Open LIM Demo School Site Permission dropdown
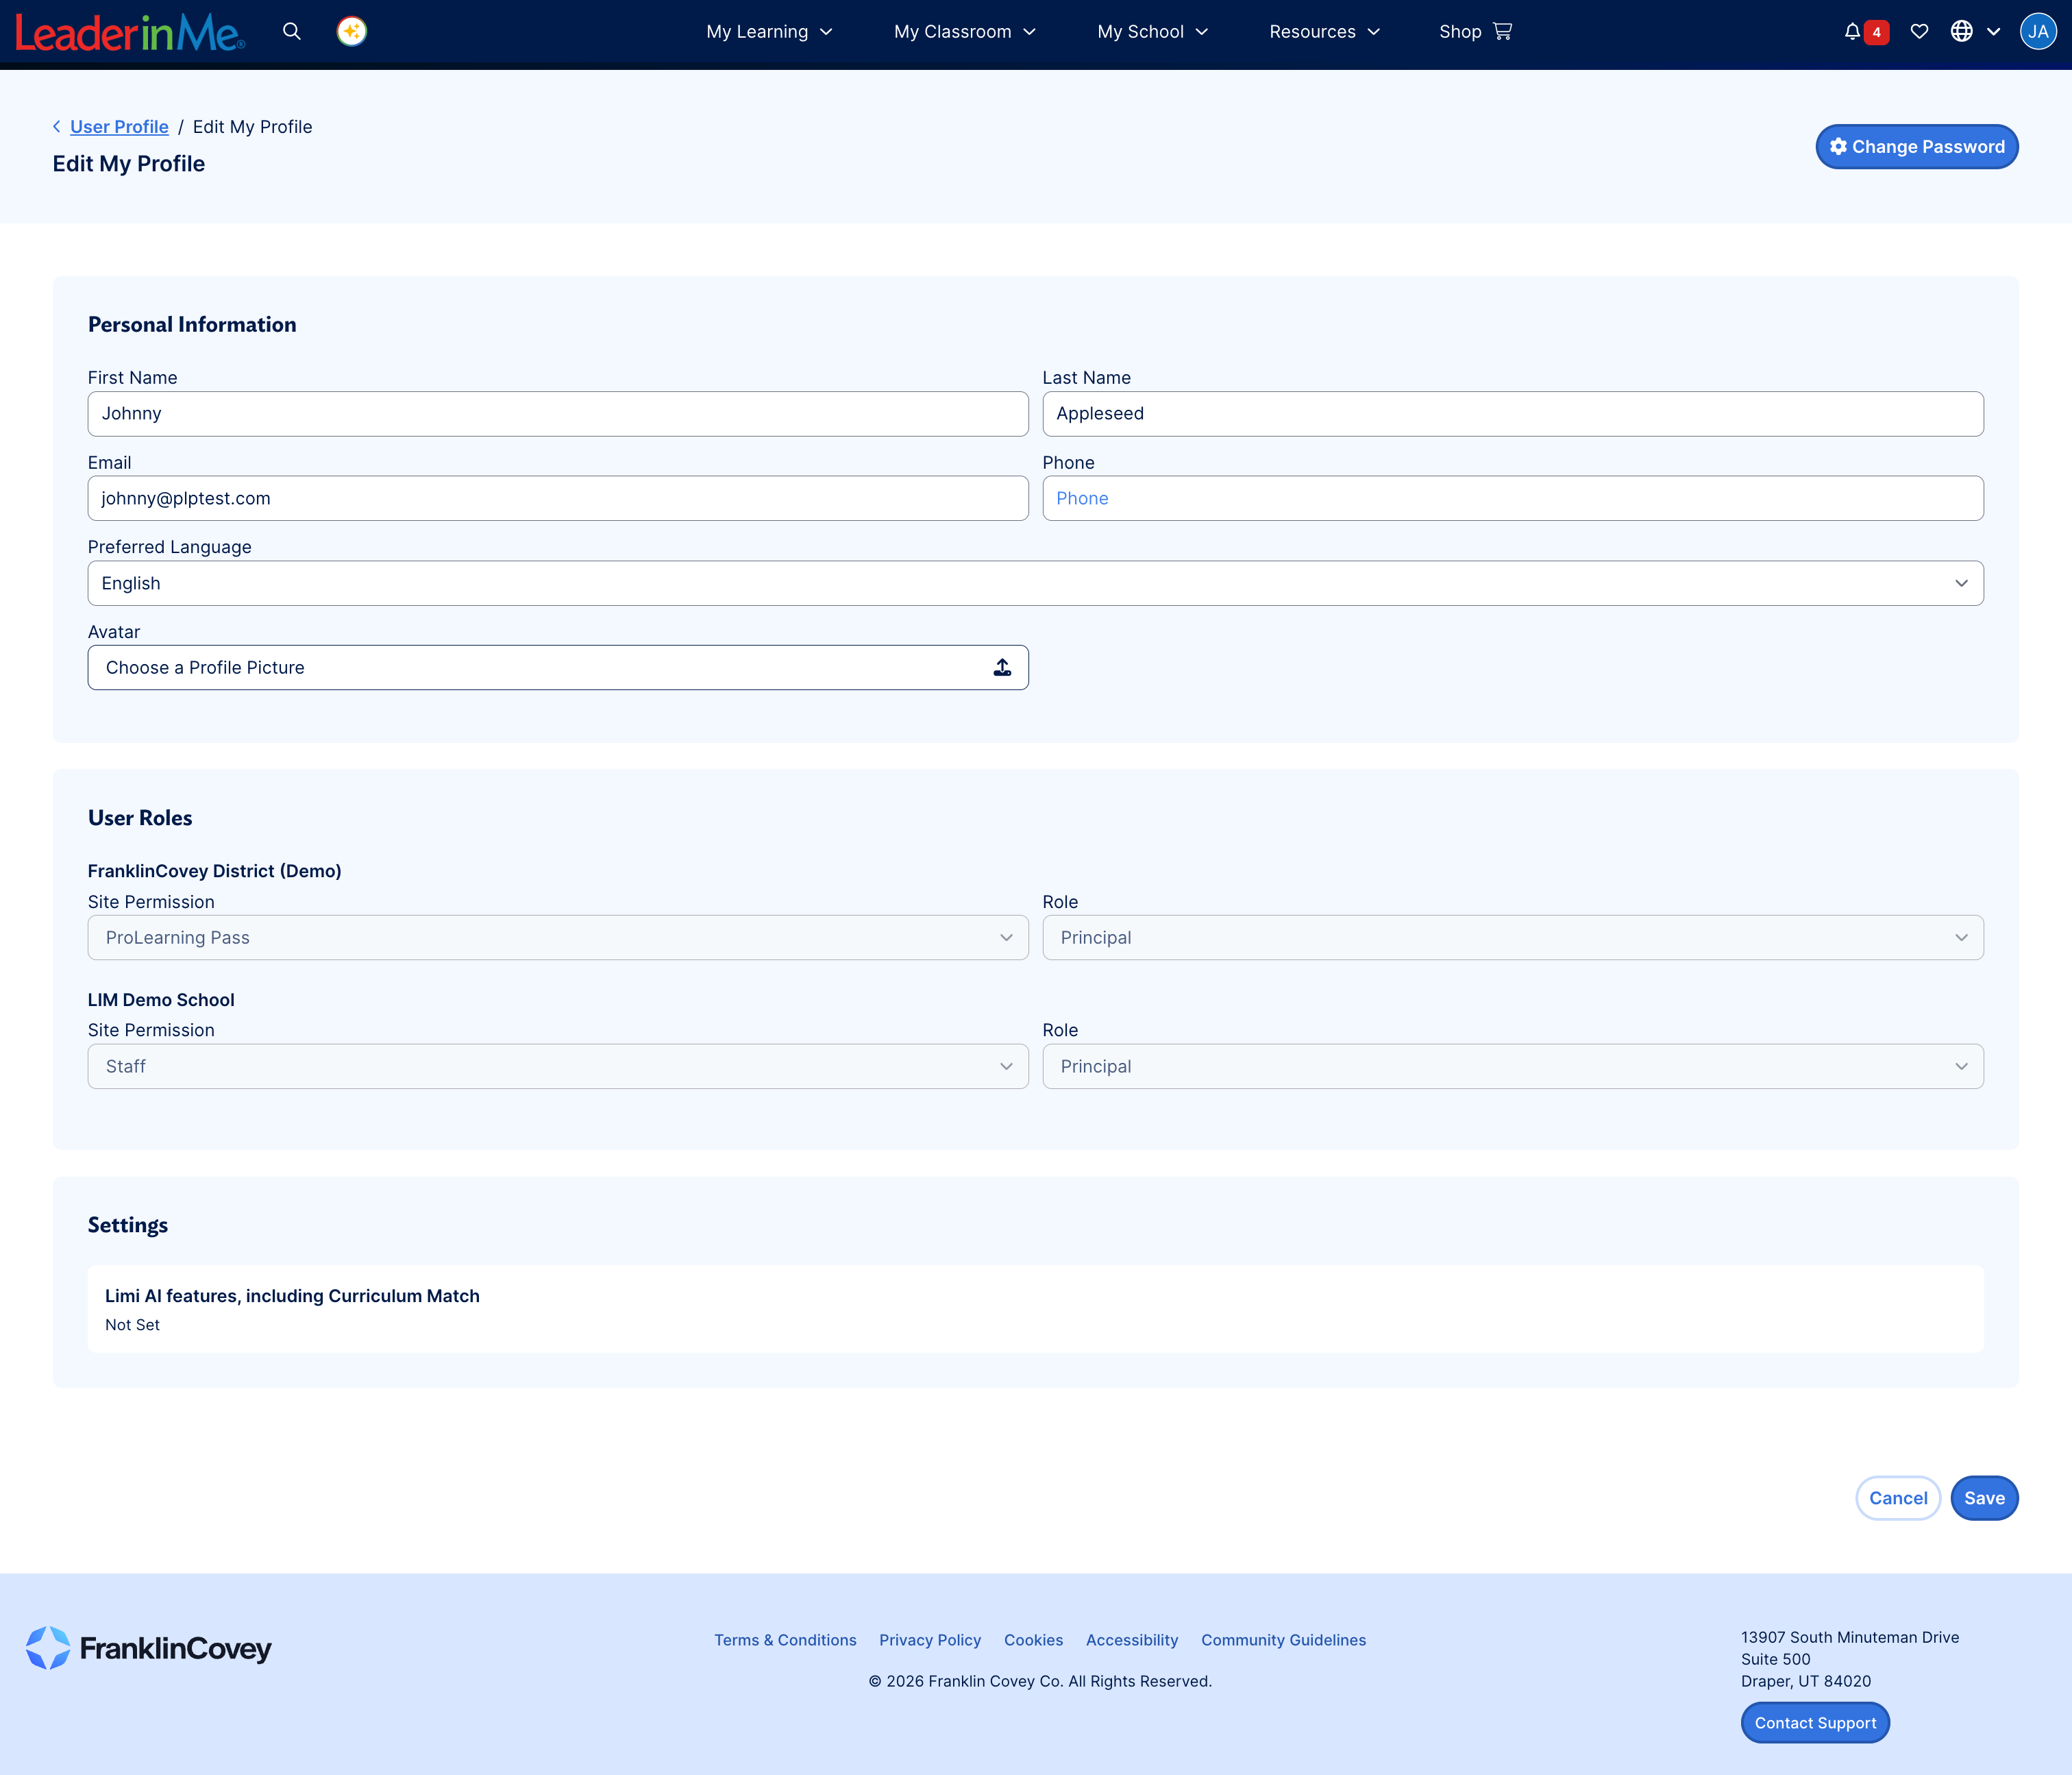 [558, 1067]
